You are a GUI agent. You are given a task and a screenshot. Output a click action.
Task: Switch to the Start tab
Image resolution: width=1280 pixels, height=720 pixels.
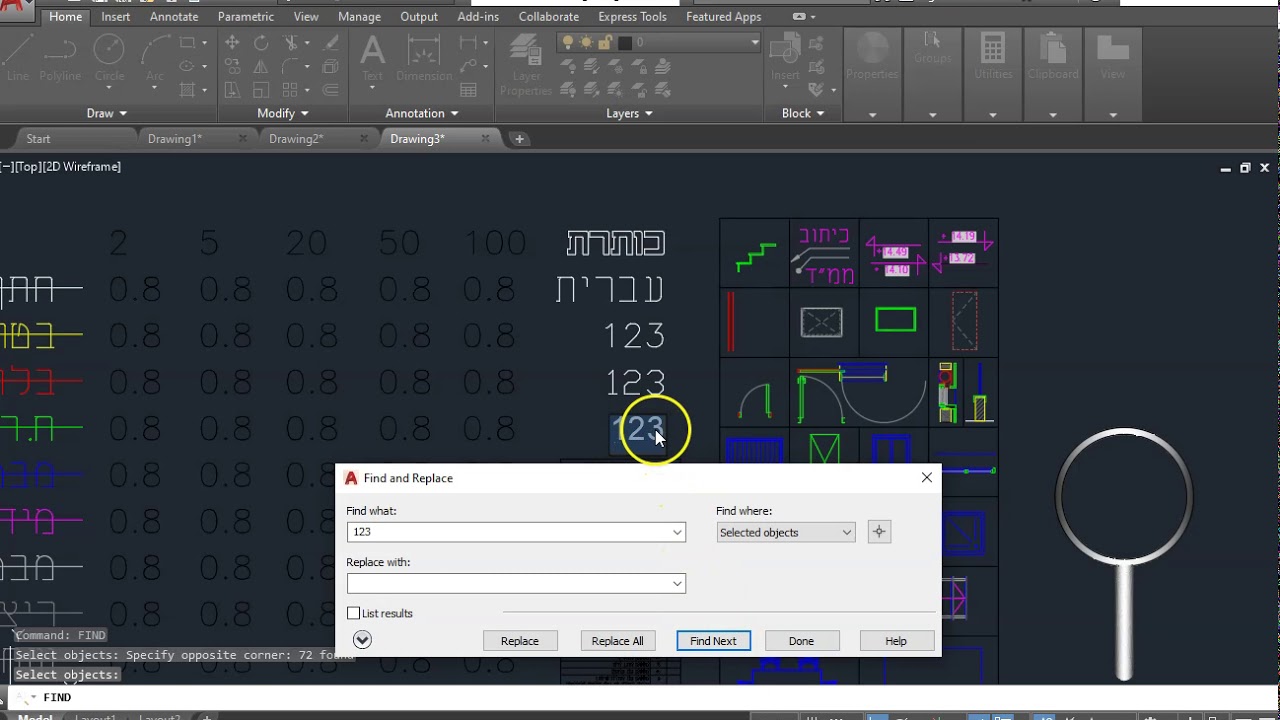point(38,139)
